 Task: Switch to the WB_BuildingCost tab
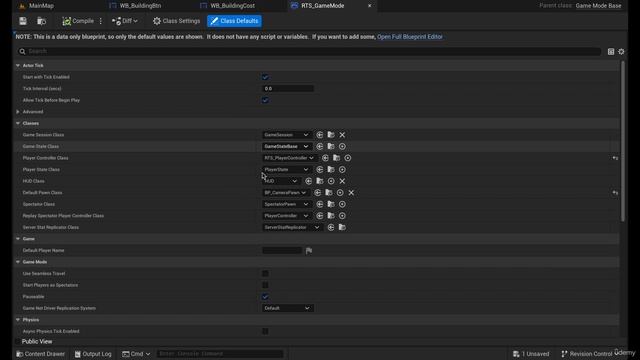[232, 6]
